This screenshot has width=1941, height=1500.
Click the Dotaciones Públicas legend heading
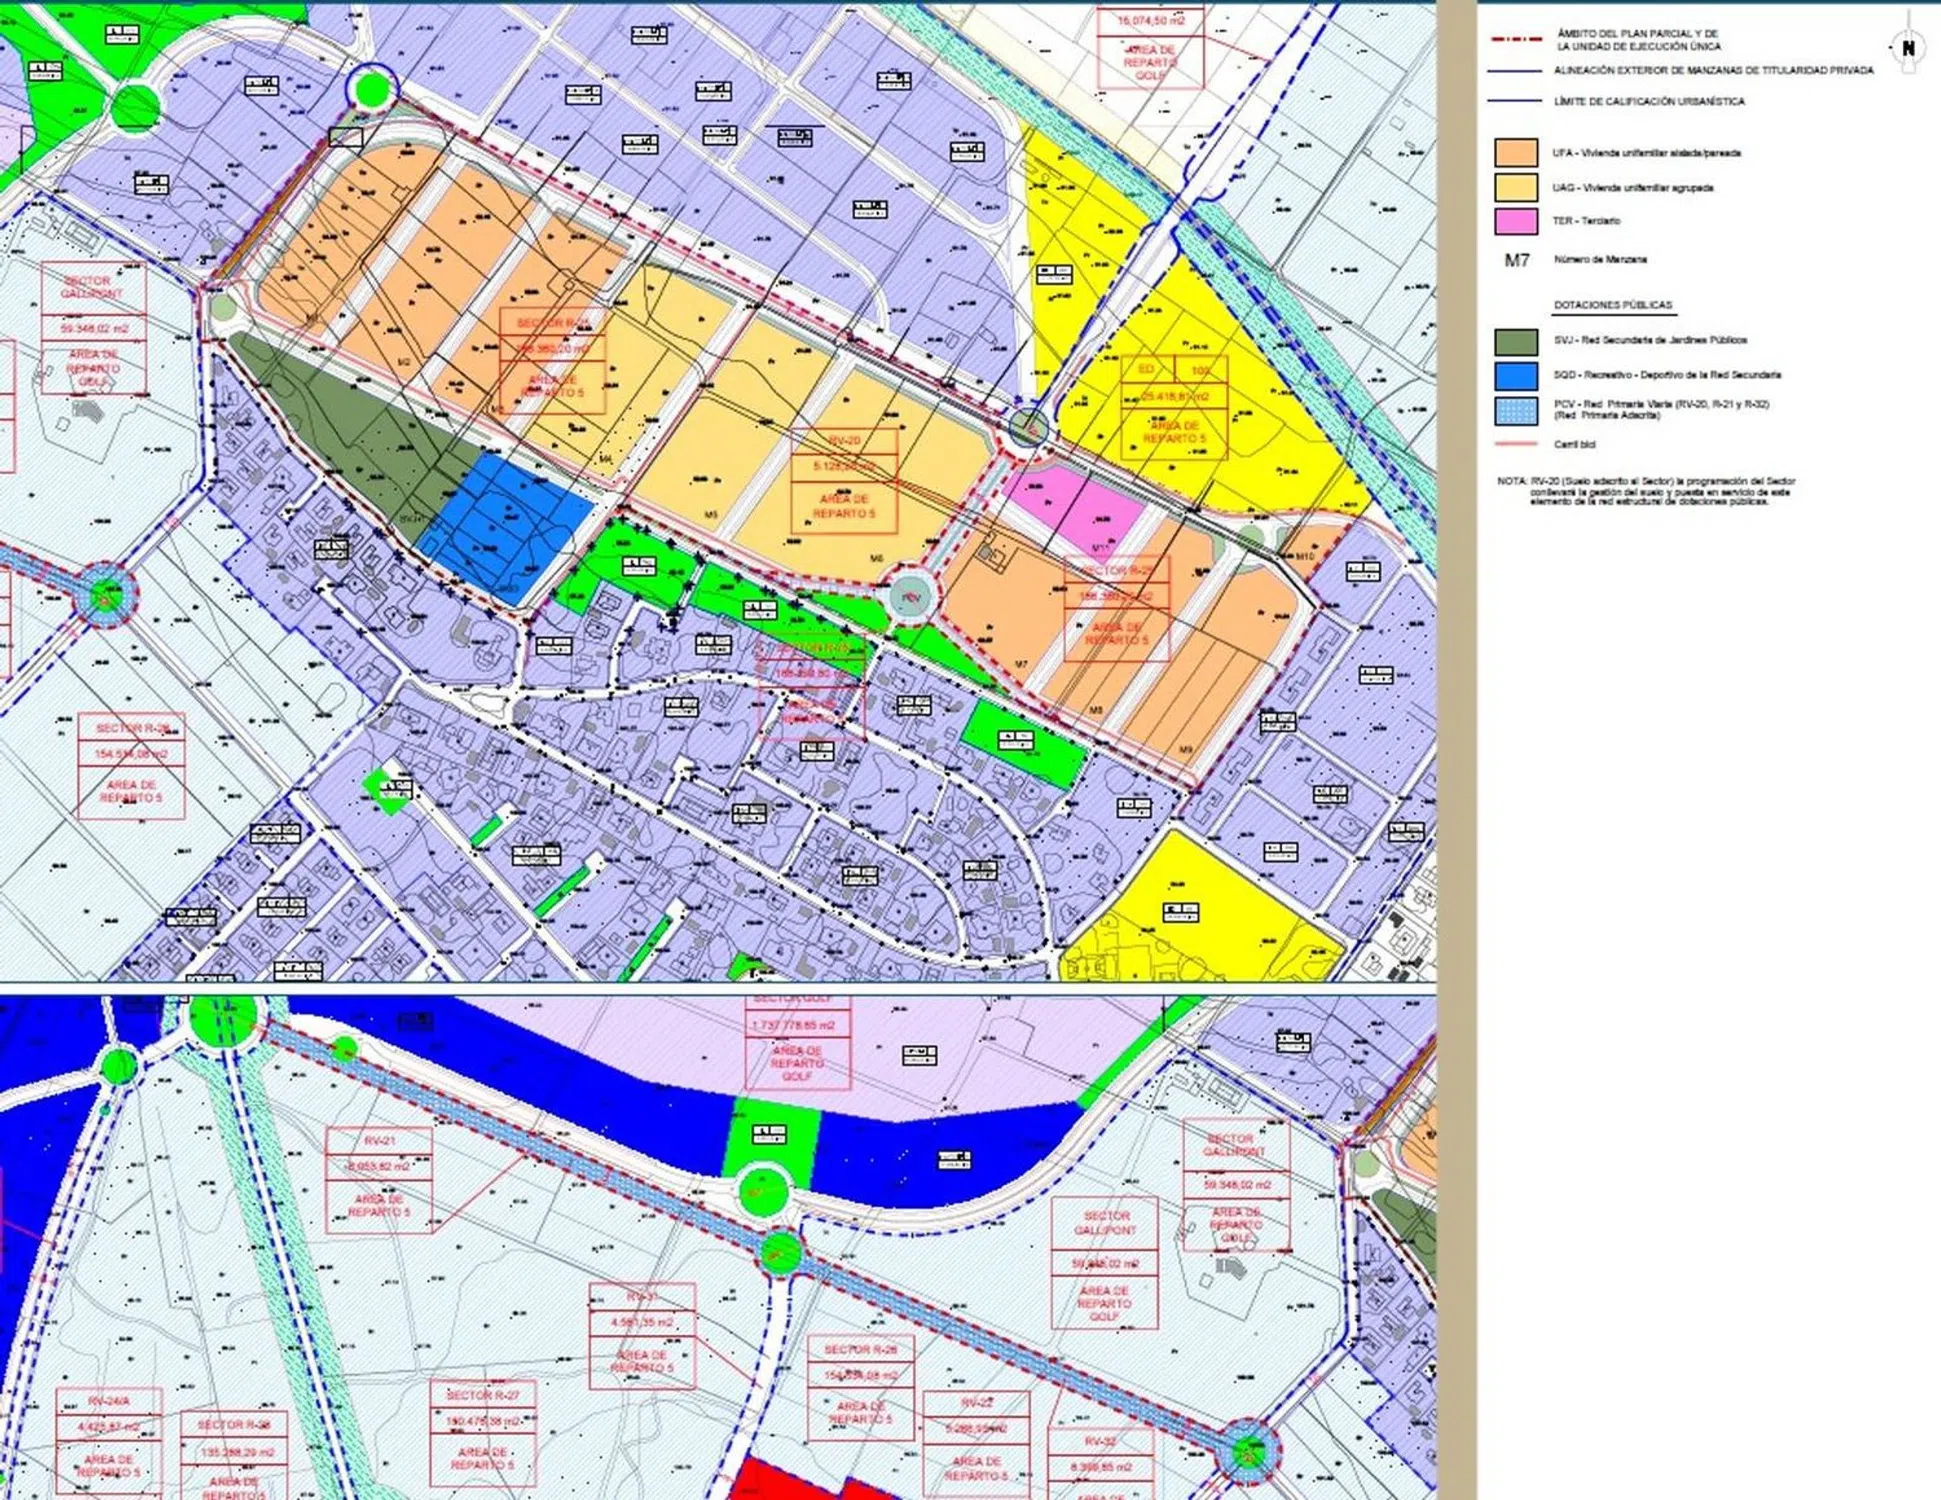(1612, 305)
